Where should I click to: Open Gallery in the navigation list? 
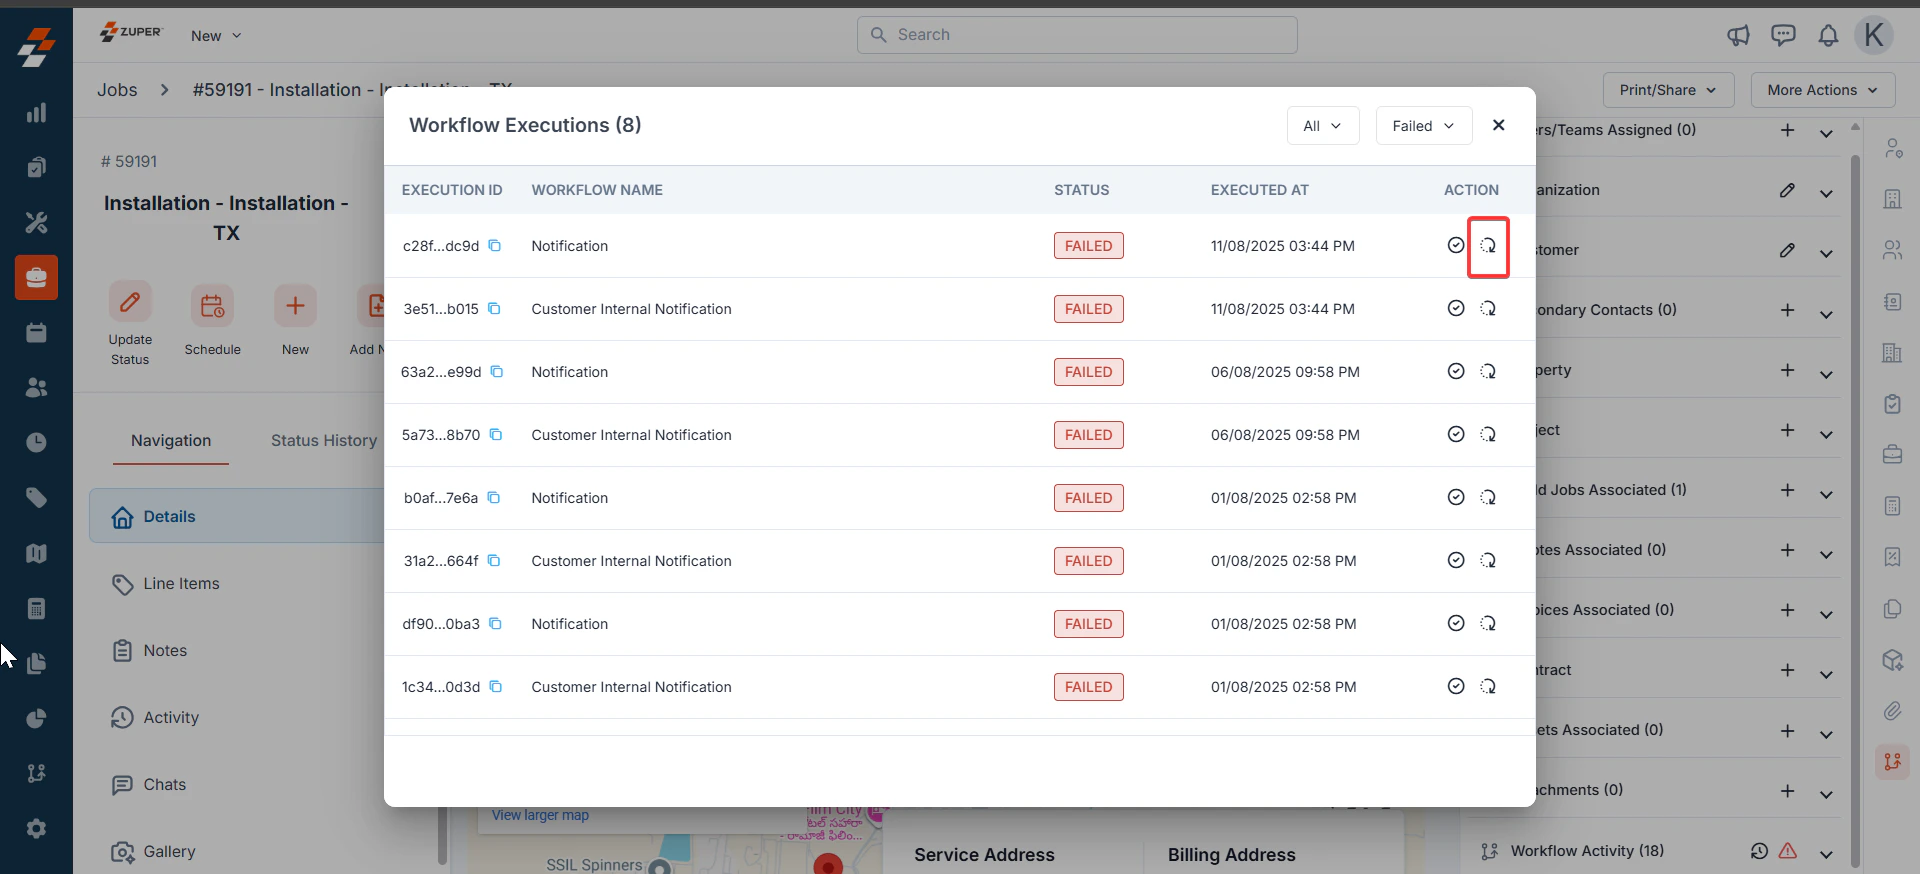[169, 852]
